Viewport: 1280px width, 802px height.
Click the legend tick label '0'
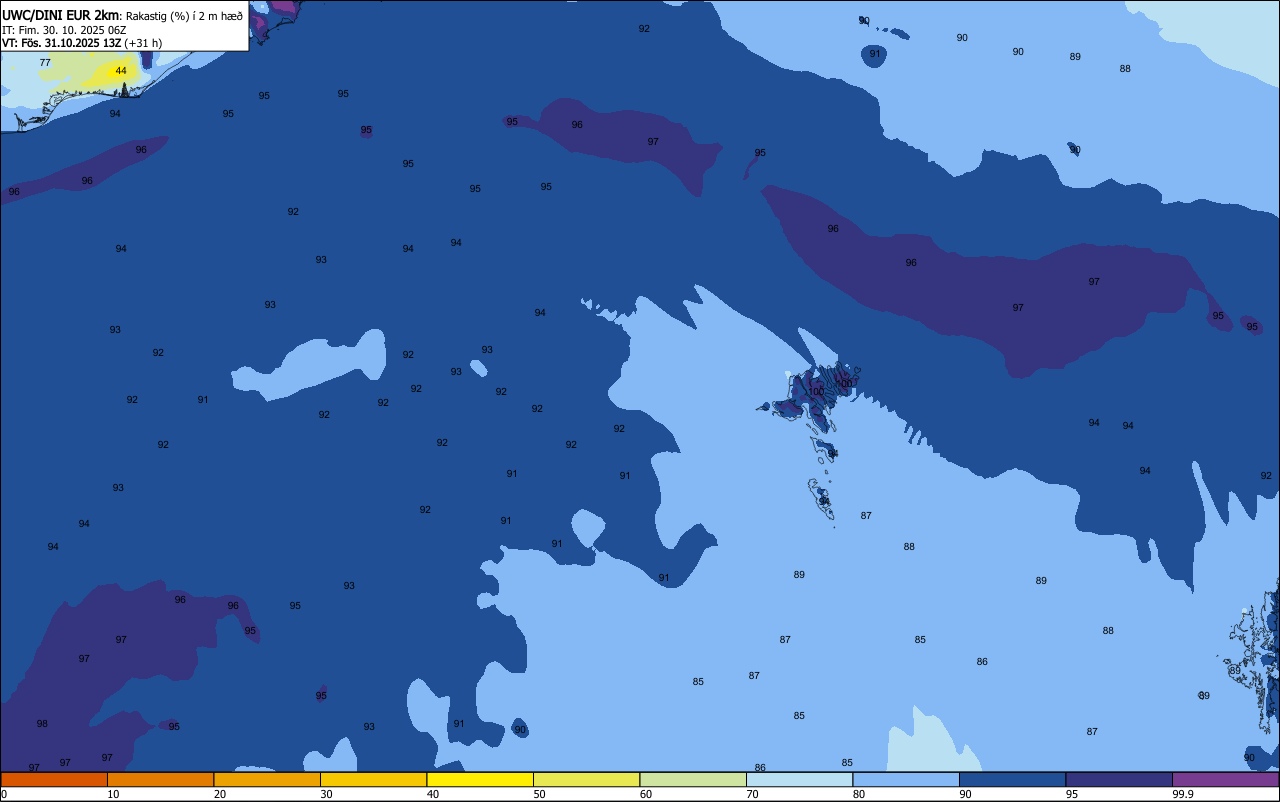(x=4, y=794)
